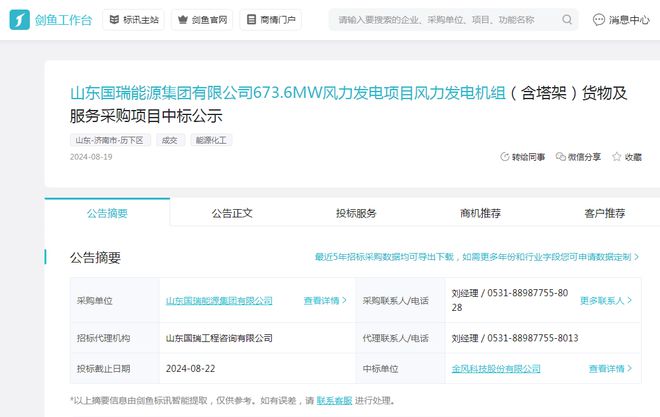Switch to 公告摘要 tab
Image resolution: width=660 pixels, height=417 pixels.
(107, 213)
